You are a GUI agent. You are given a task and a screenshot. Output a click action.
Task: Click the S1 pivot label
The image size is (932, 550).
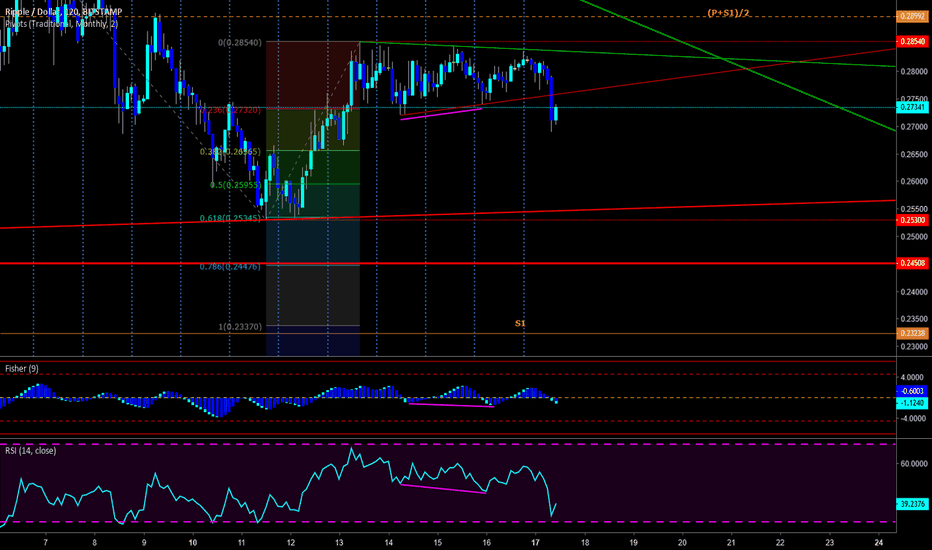(x=520, y=323)
